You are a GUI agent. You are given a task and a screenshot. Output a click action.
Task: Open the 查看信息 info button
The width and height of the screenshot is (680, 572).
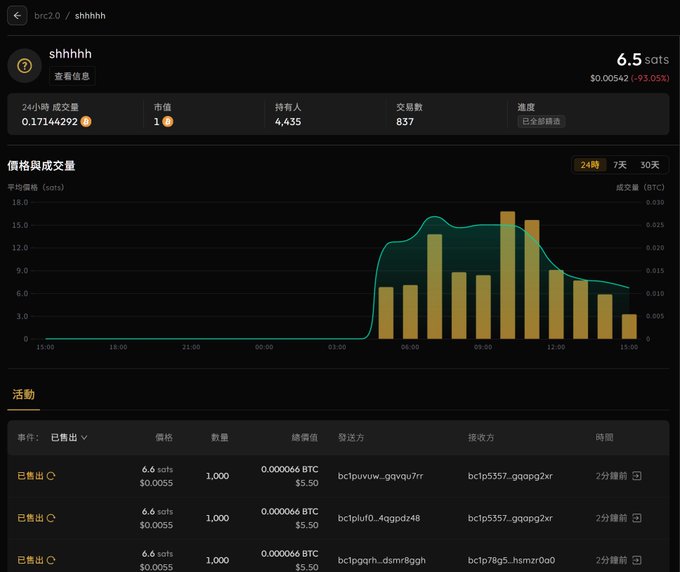[x=72, y=76]
